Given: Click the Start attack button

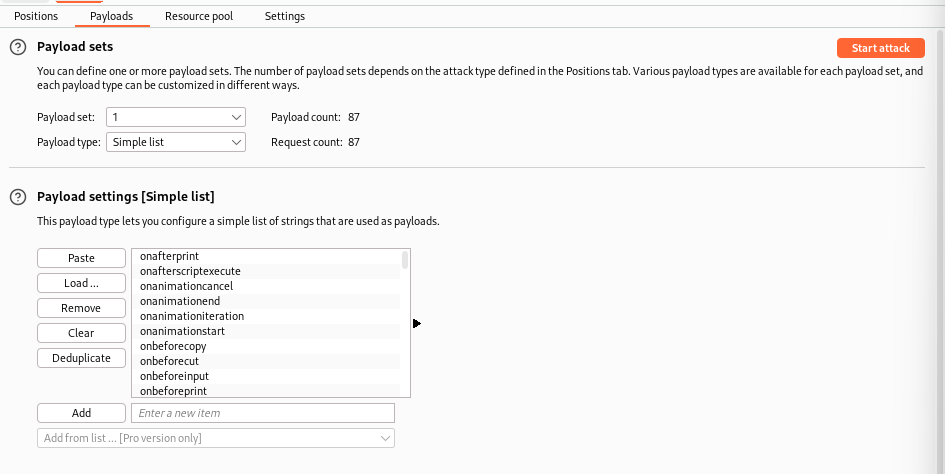Looking at the screenshot, I should point(881,48).
